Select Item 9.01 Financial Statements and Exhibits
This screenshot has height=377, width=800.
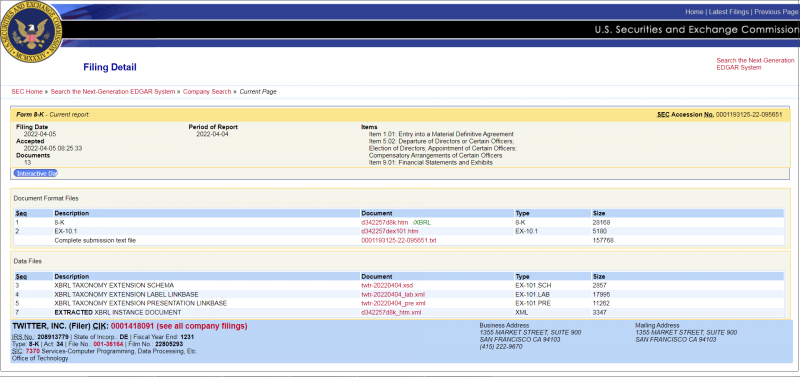(430, 162)
